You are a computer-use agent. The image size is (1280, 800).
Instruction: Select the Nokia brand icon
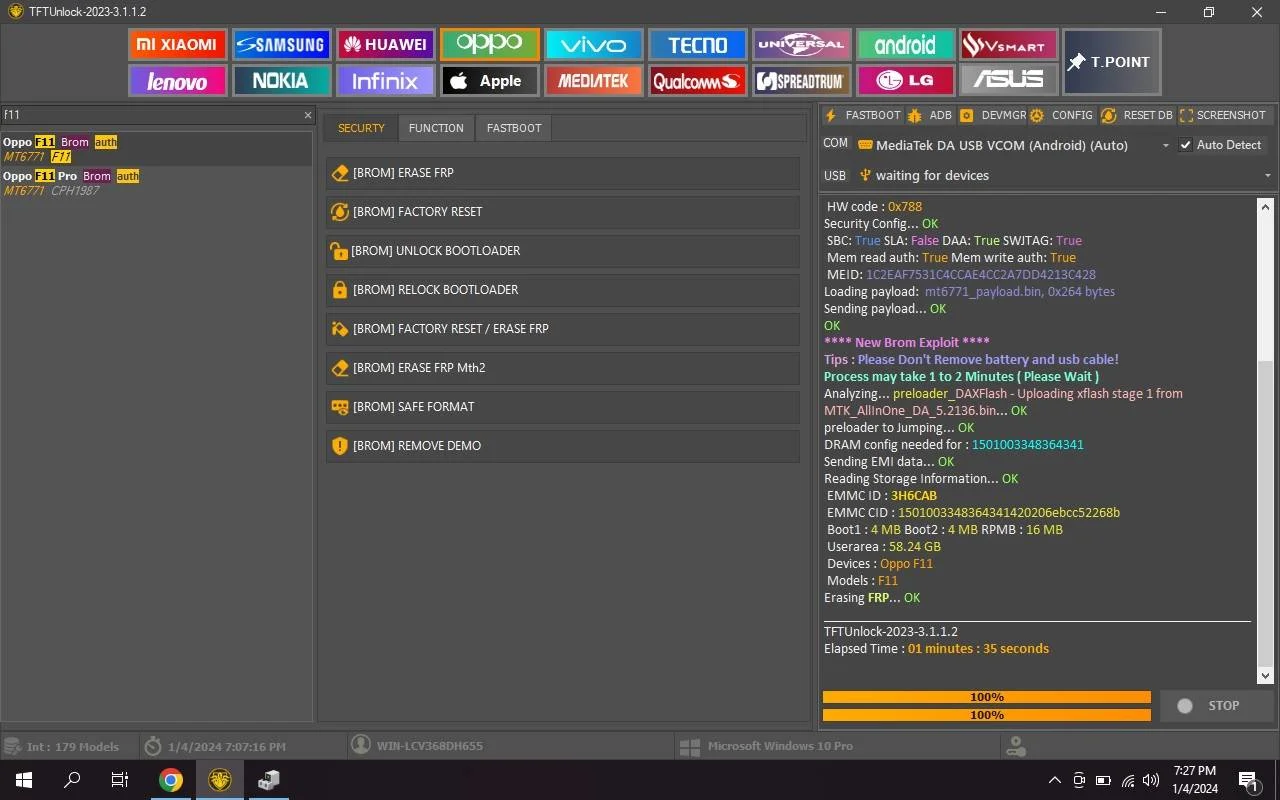[281, 80]
